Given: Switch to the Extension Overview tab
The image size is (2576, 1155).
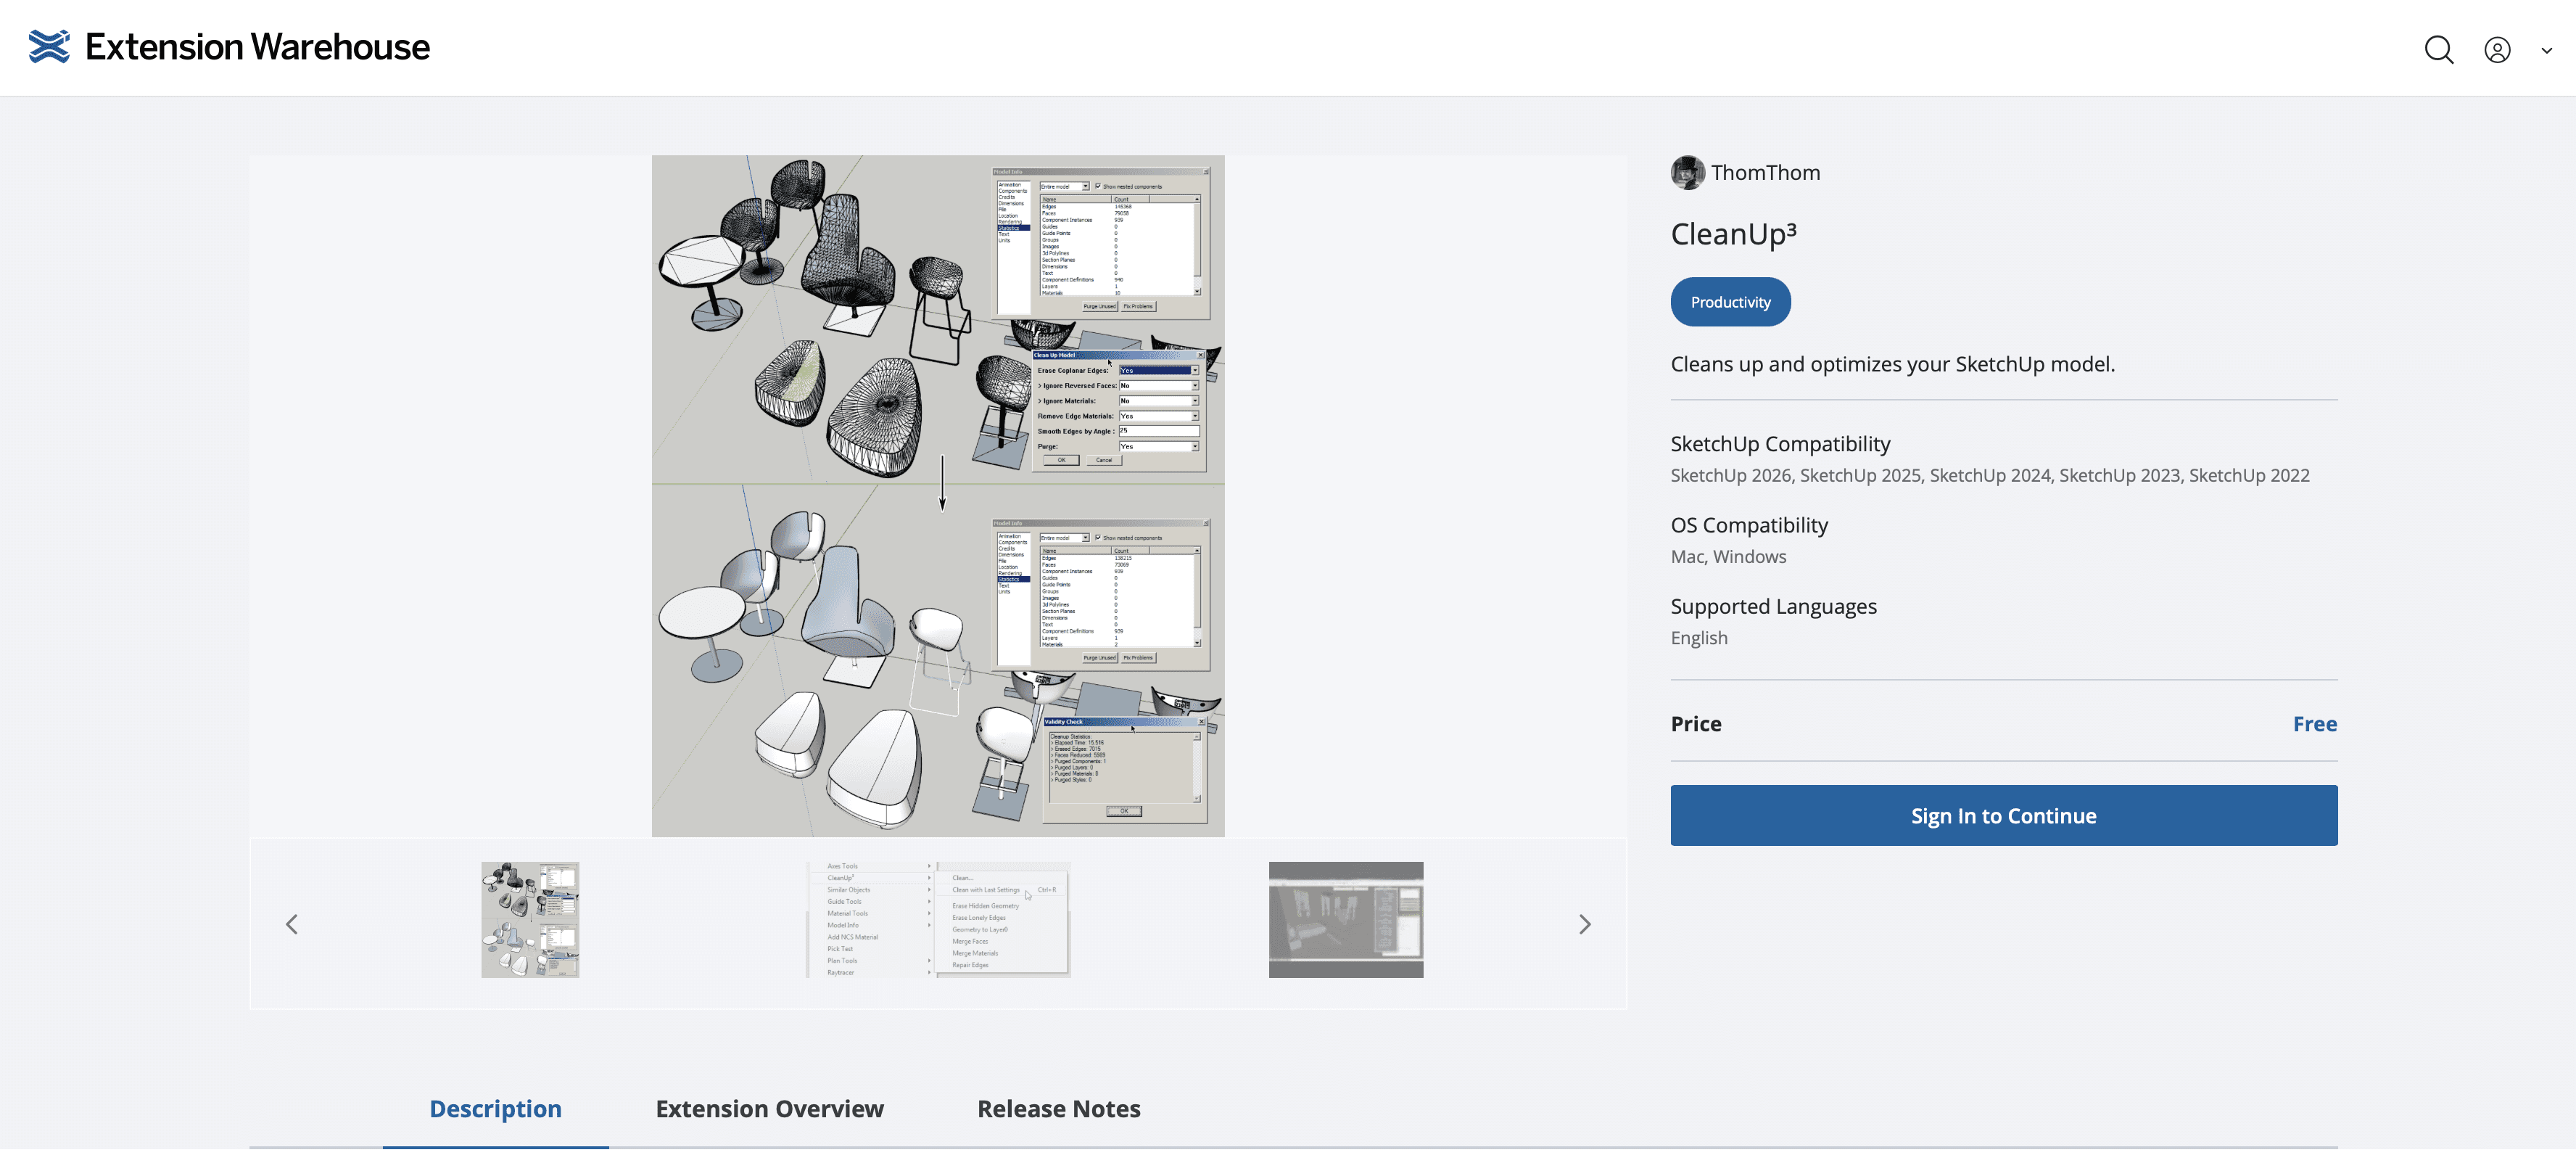Looking at the screenshot, I should 769,1109.
